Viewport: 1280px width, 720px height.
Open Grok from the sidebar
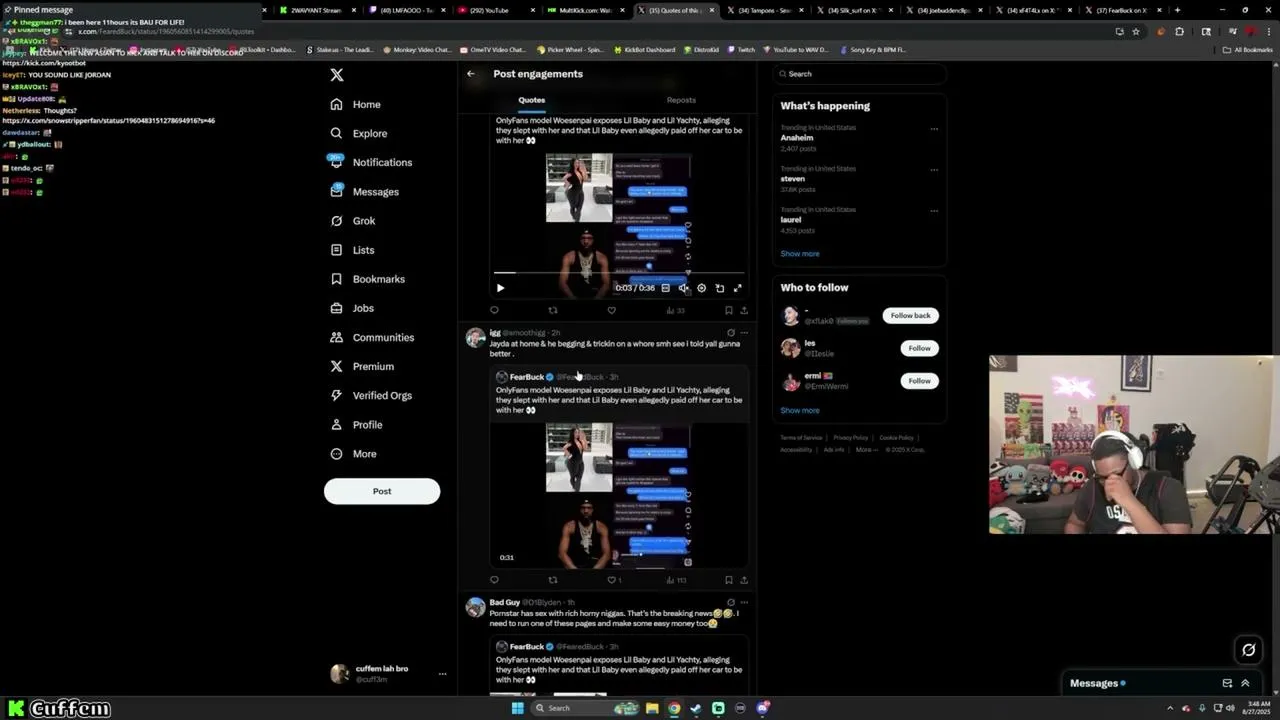tap(353, 221)
